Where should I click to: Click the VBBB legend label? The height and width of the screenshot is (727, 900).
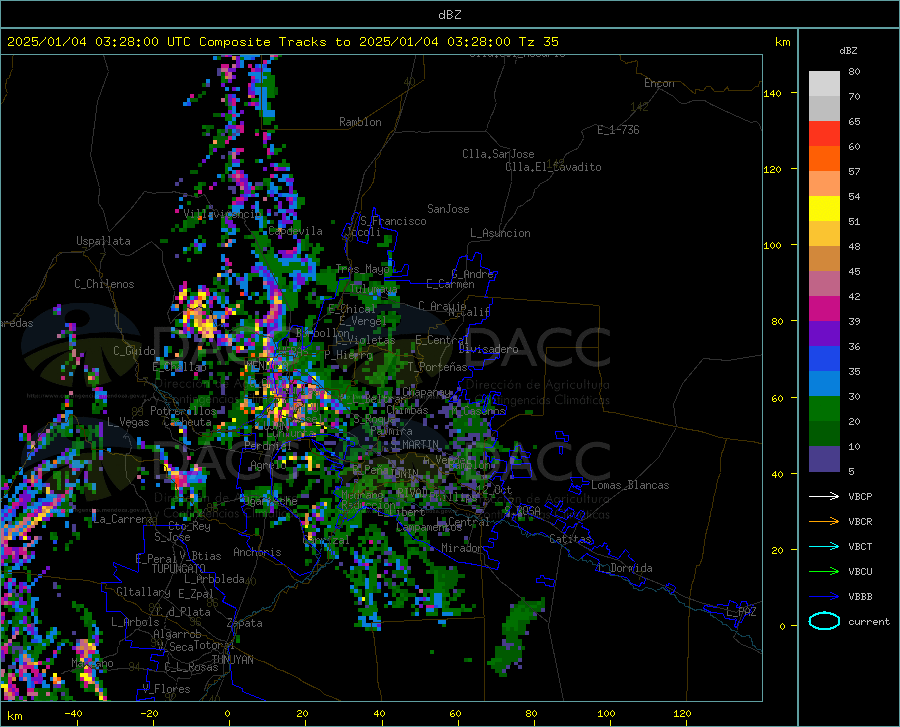(860, 597)
